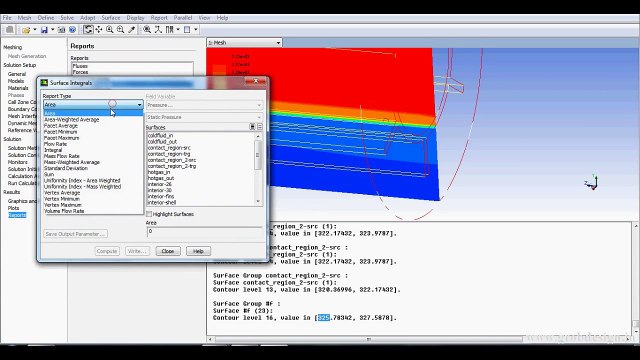
Task: Open the Parallel menu
Action: coord(182,18)
